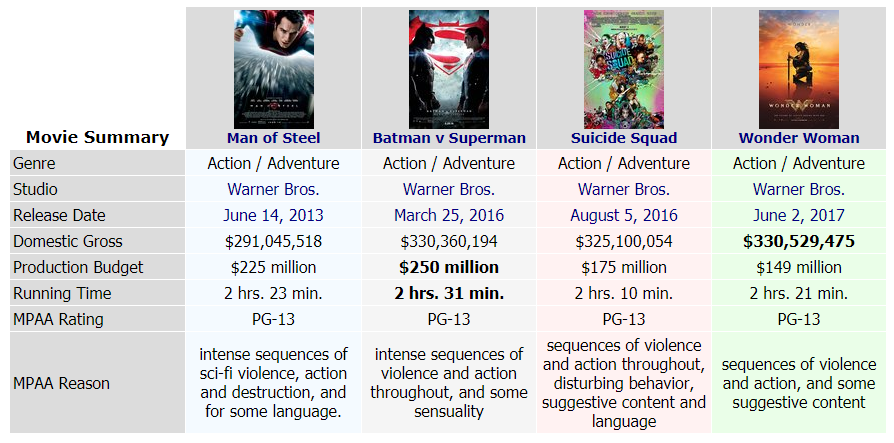Image resolution: width=894 pixels, height=443 pixels.
Task: Select the $330,529,475 domestic gross cell
Action: [x=799, y=241]
